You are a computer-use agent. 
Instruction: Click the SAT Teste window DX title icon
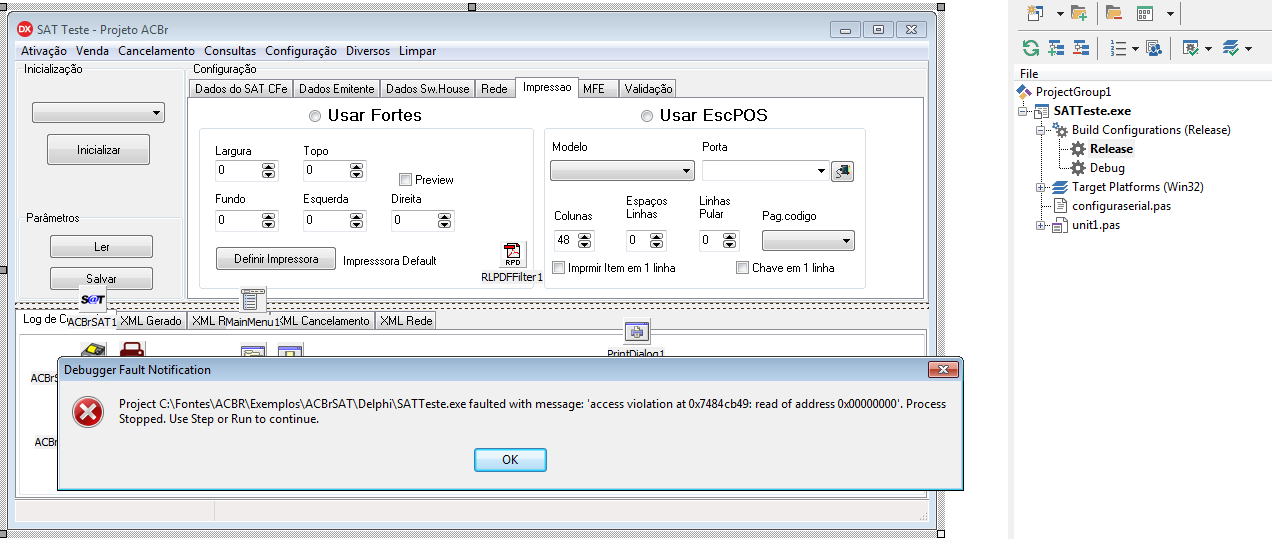tap(25, 29)
